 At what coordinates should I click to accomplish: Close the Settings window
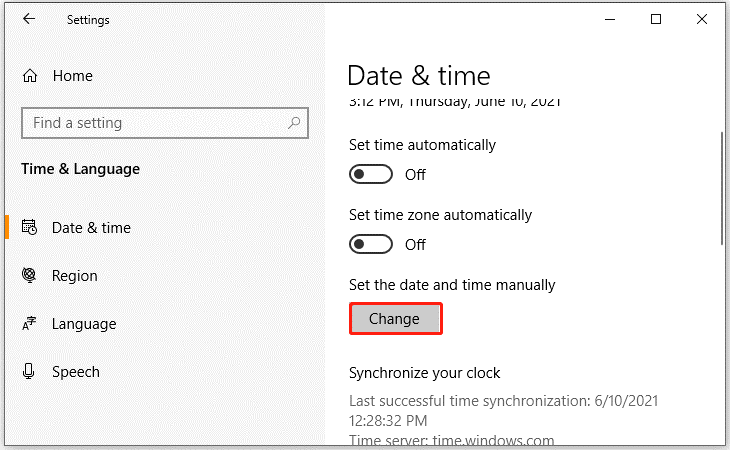[702, 19]
